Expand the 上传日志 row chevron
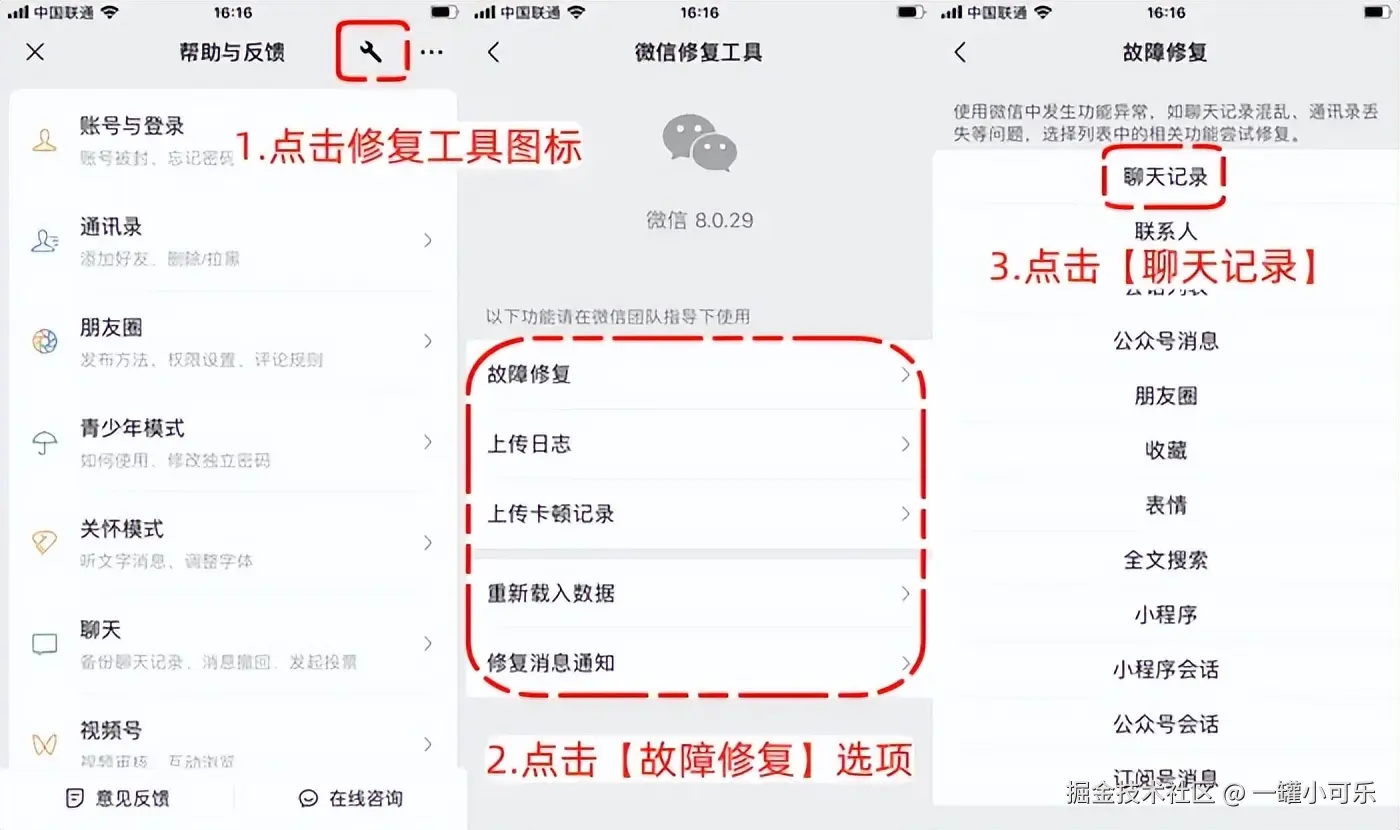 pyautogui.click(x=905, y=444)
